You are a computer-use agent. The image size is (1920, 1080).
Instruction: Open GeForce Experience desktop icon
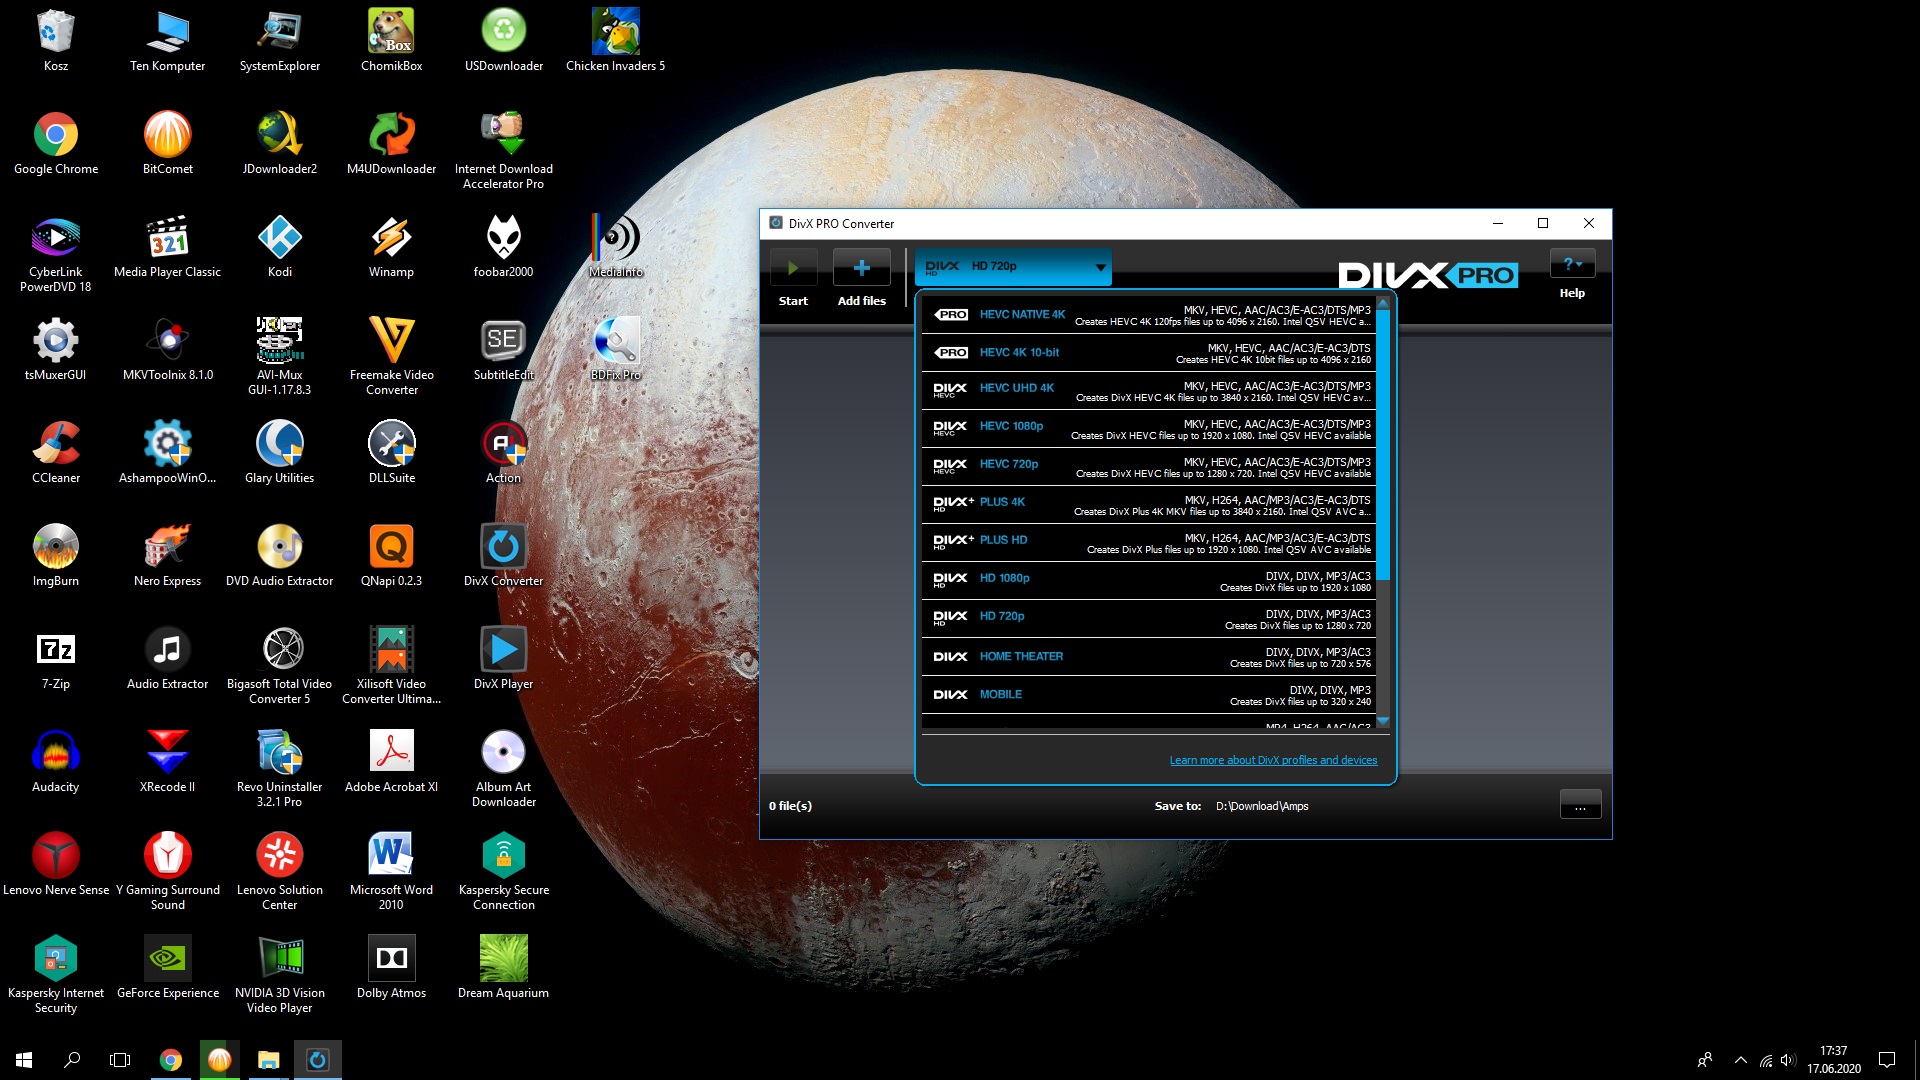pyautogui.click(x=168, y=967)
